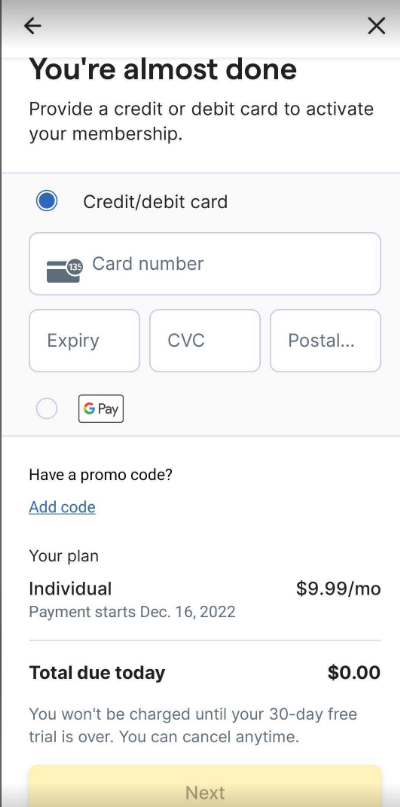
Task: Click the Expiry date field
Action: (84, 341)
